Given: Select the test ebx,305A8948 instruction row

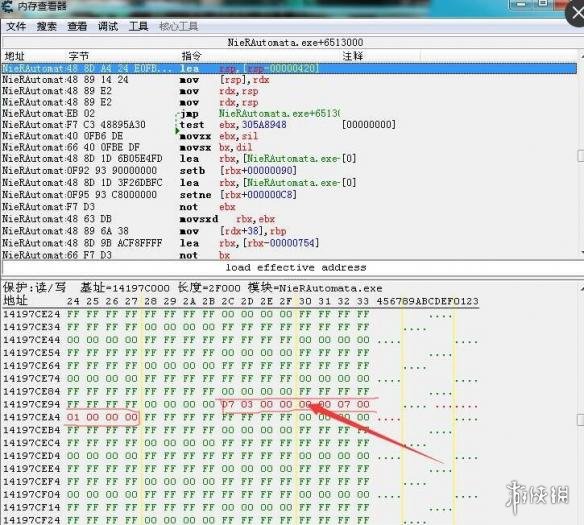Looking at the screenshot, I should 289,125.
